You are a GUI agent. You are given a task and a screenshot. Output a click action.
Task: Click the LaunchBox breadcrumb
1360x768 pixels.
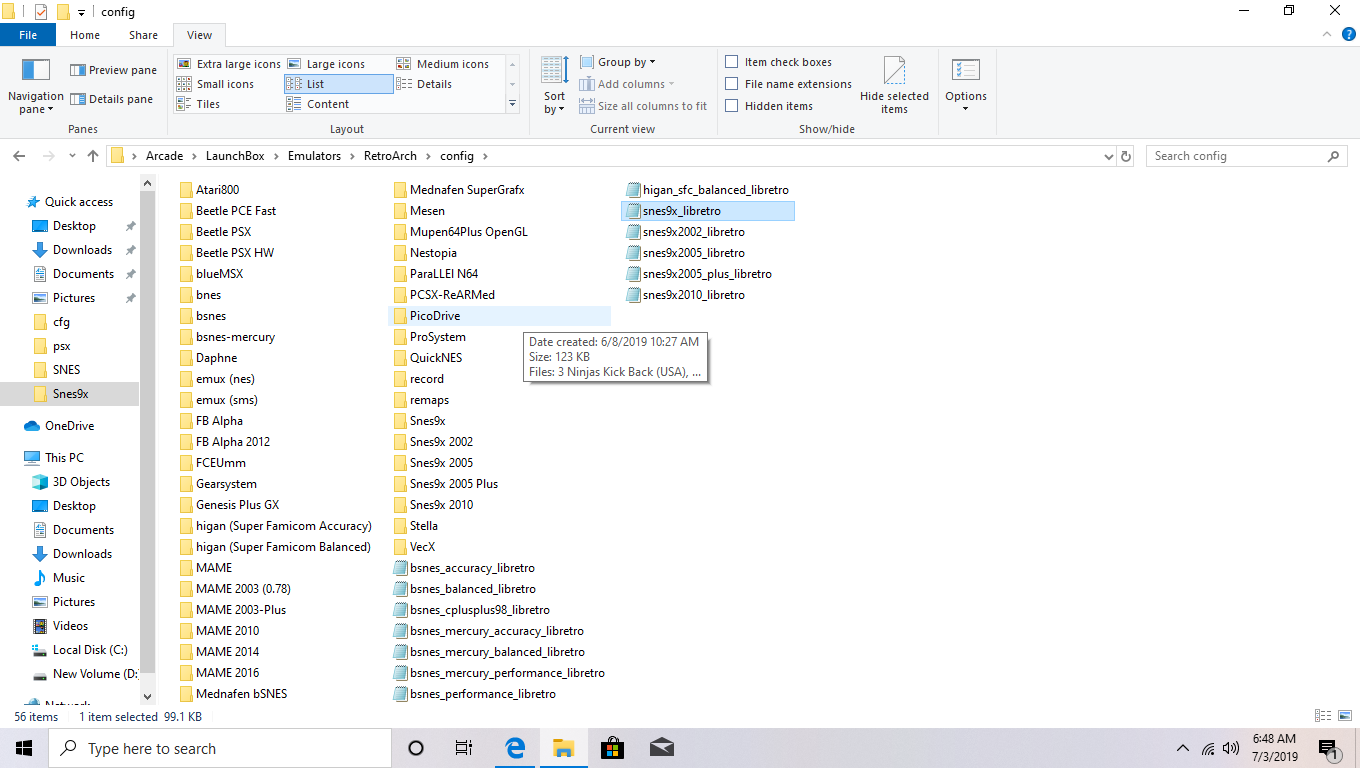pos(237,156)
